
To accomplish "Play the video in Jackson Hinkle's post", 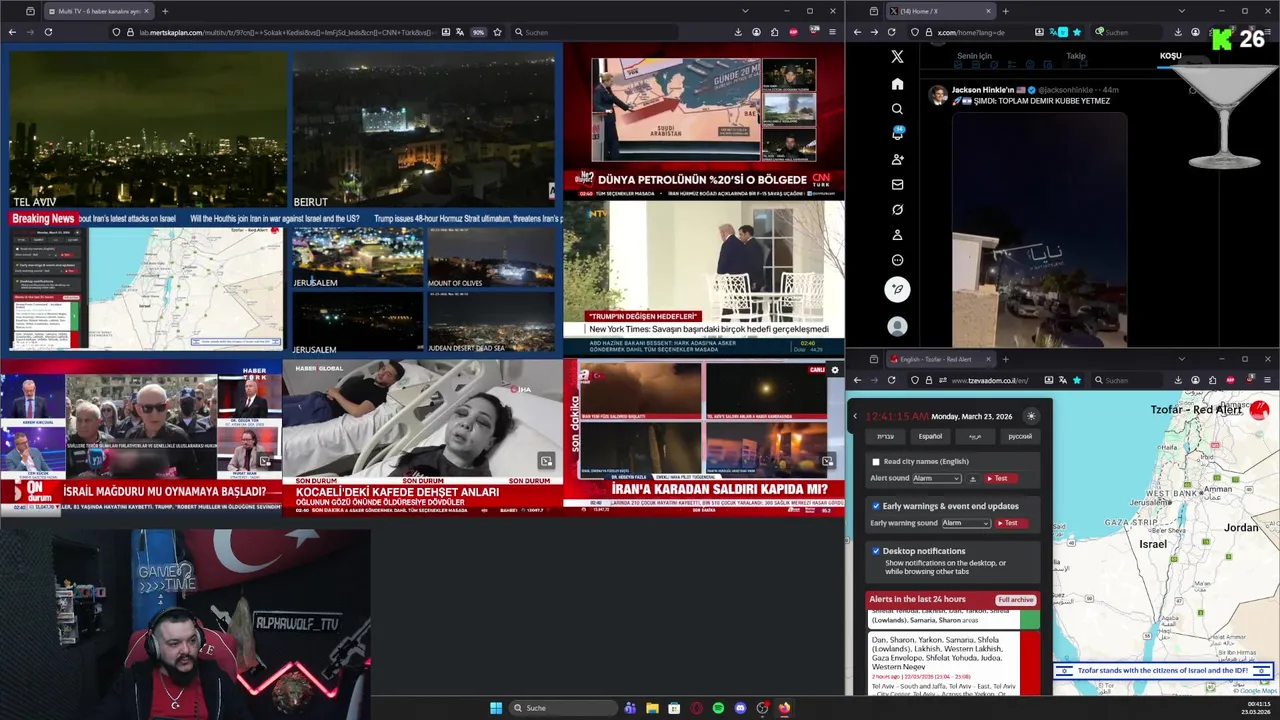I will point(1038,230).
